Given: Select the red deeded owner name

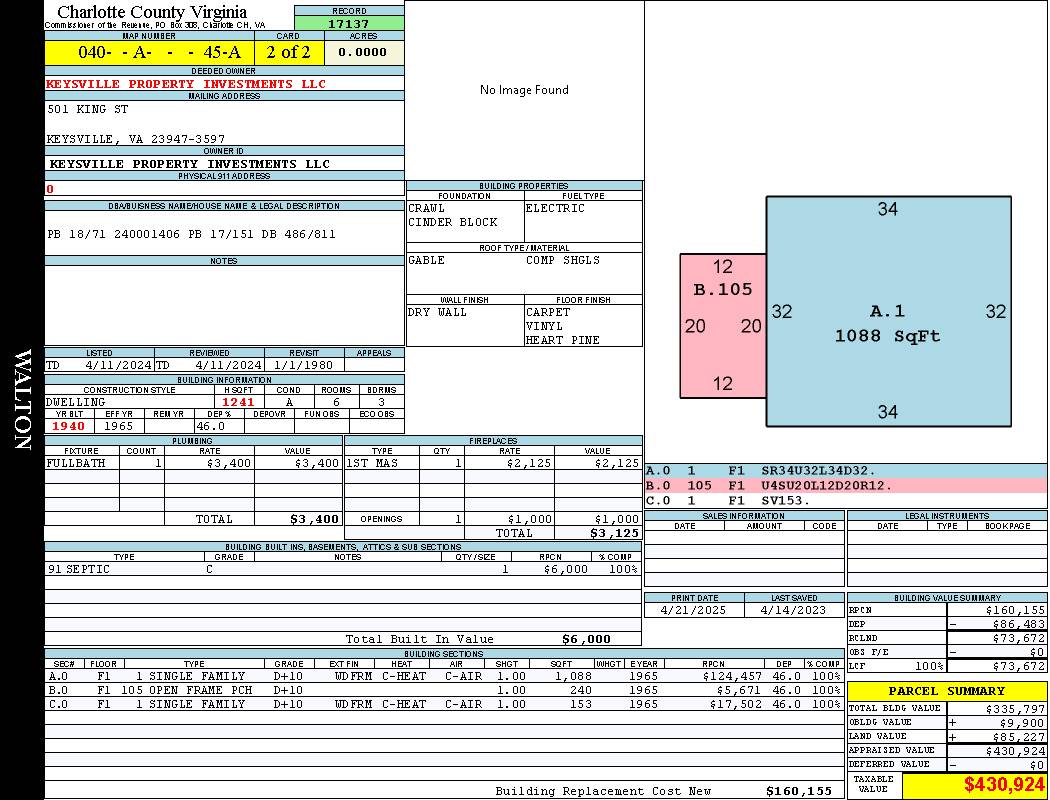Looking at the screenshot, I should coord(186,84).
